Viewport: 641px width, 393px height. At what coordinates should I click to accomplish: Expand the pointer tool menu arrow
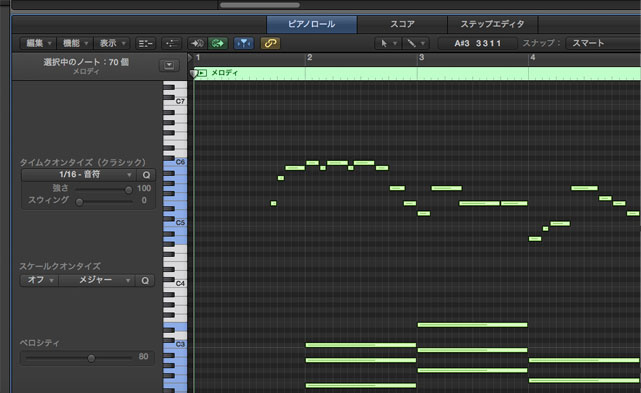pos(395,43)
